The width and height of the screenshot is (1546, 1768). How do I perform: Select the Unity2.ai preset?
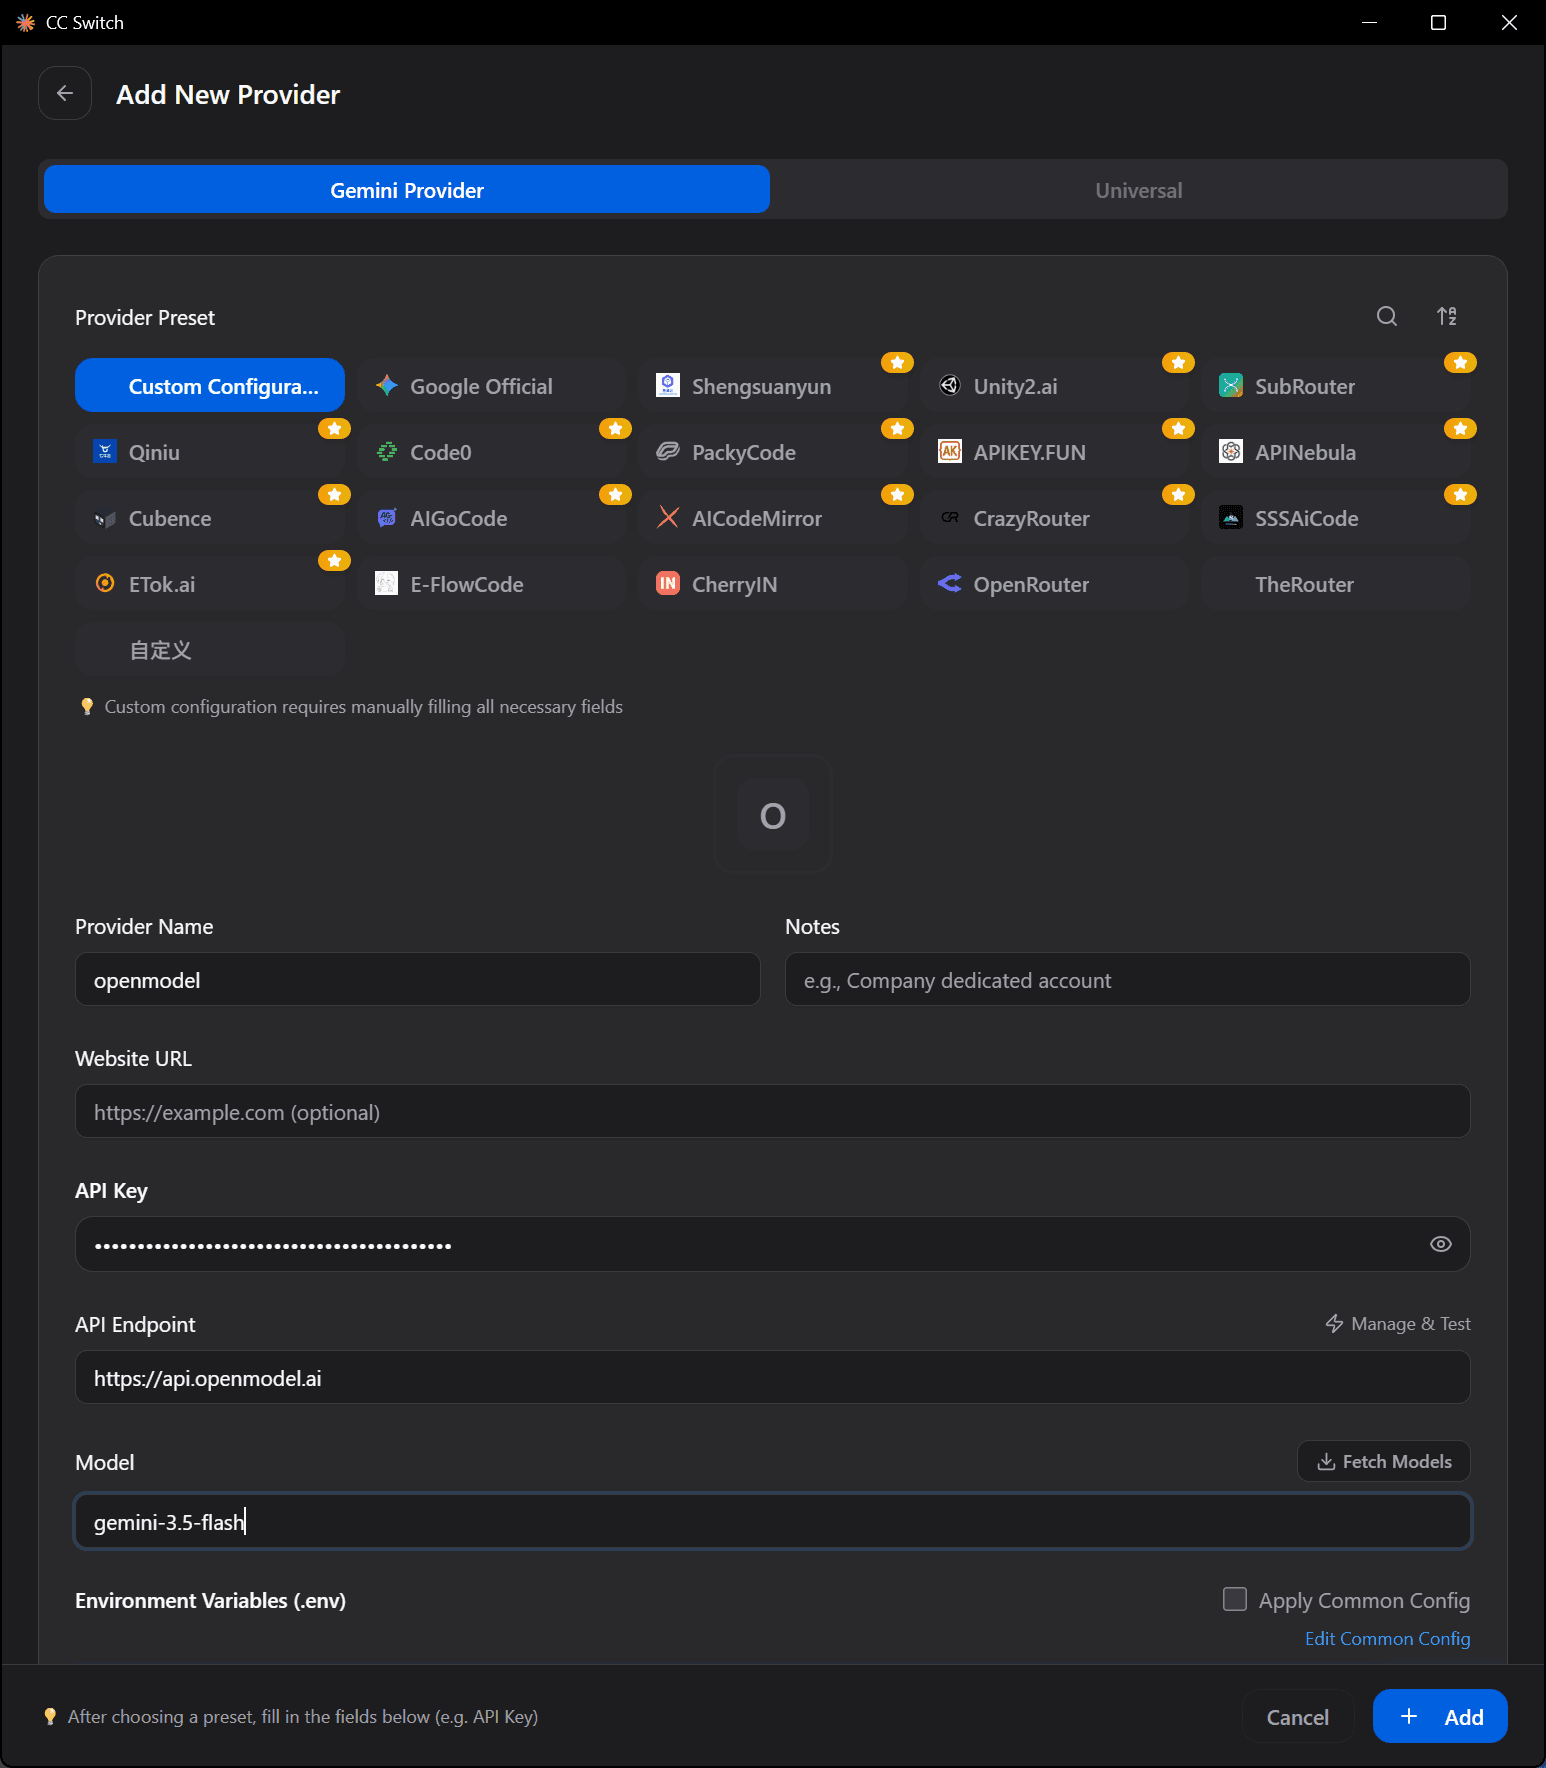pos(1055,385)
